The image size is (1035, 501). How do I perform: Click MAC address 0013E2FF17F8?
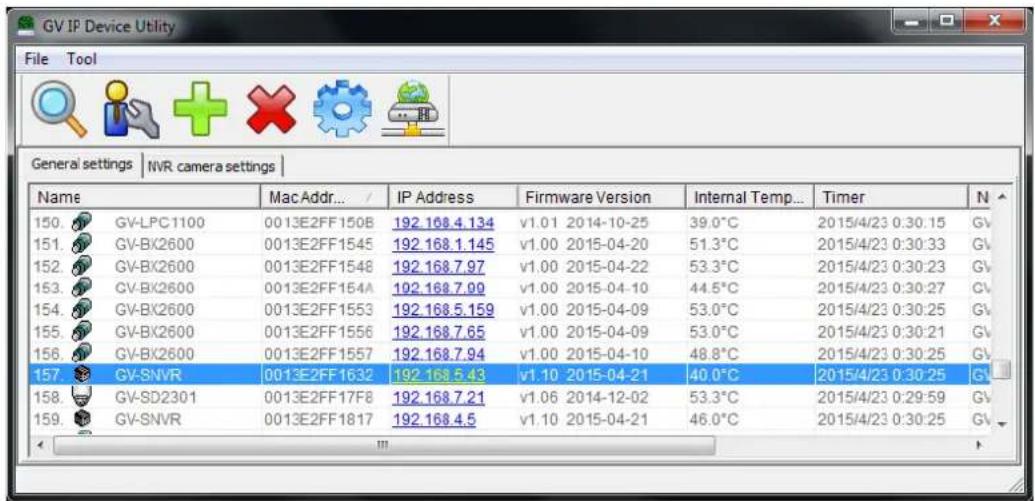tap(319, 397)
